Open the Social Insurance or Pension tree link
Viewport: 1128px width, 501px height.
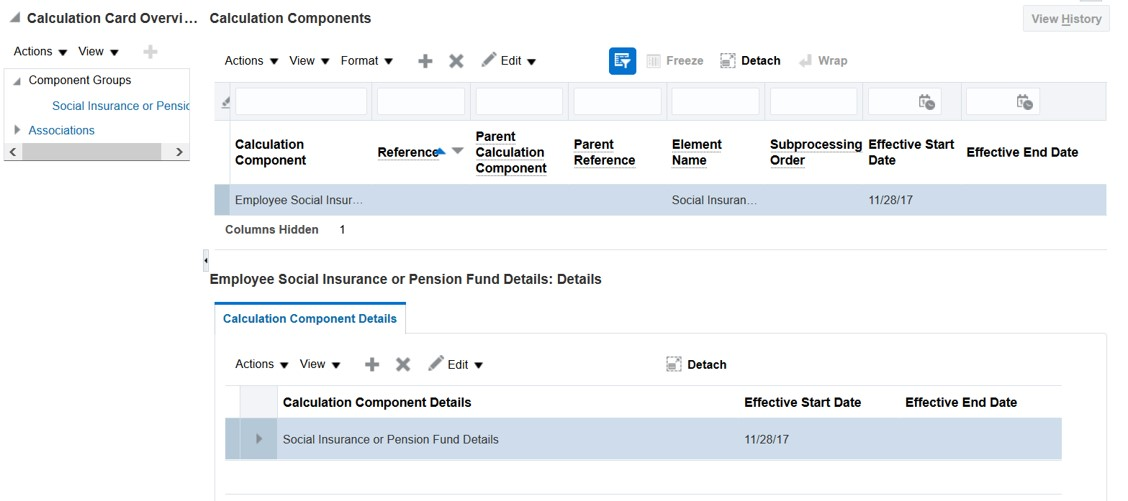click(120, 106)
